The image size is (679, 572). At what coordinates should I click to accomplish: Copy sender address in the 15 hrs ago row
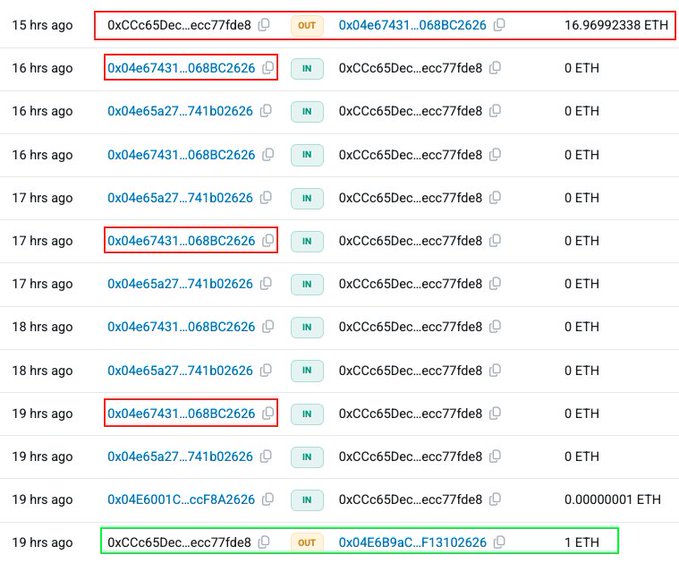click(x=264, y=25)
